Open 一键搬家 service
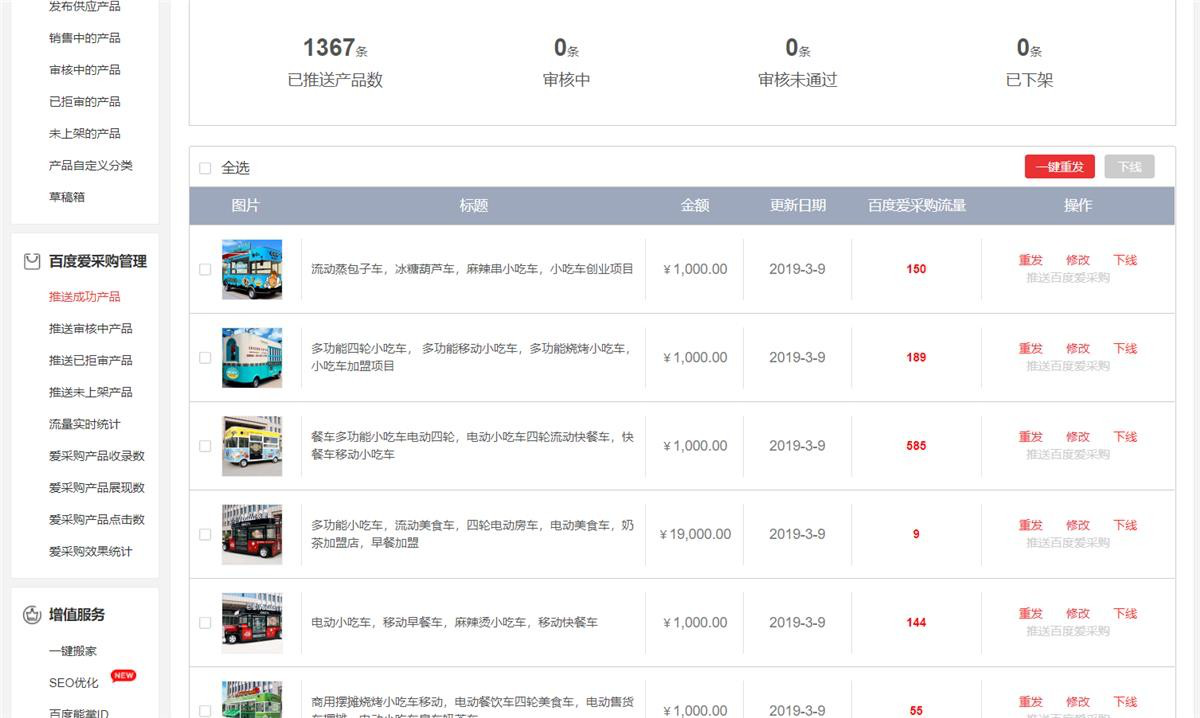This screenshot has height=718, width=1200. (73, 651)
